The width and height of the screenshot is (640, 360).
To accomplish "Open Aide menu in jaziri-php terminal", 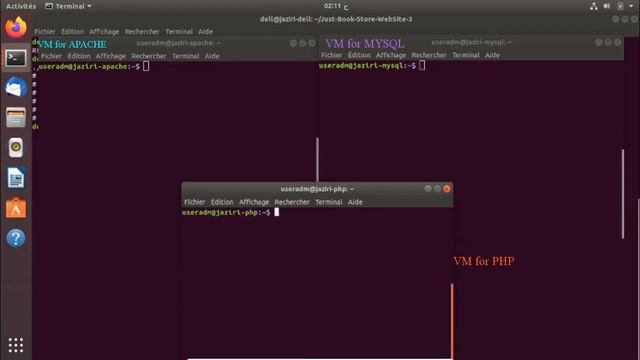I will click(355, 202).
